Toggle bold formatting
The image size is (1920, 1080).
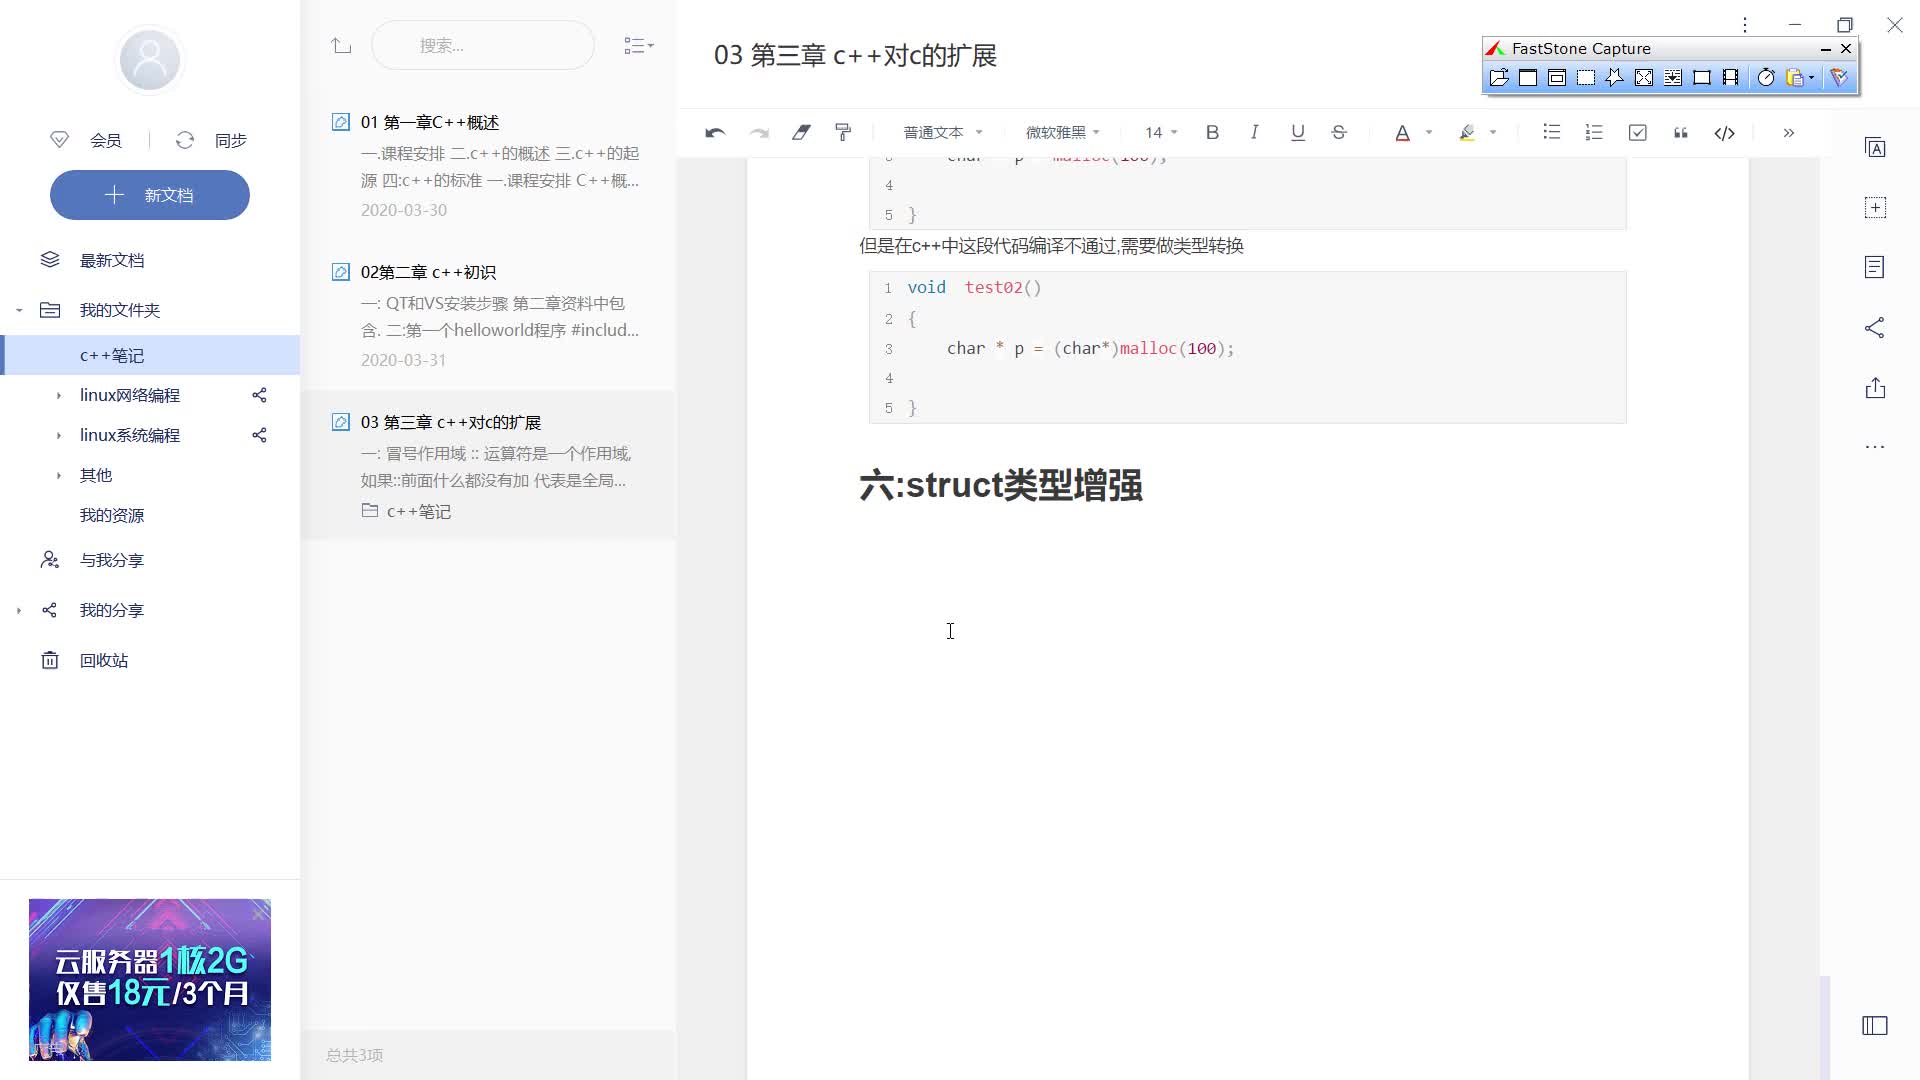[1212, 132]
